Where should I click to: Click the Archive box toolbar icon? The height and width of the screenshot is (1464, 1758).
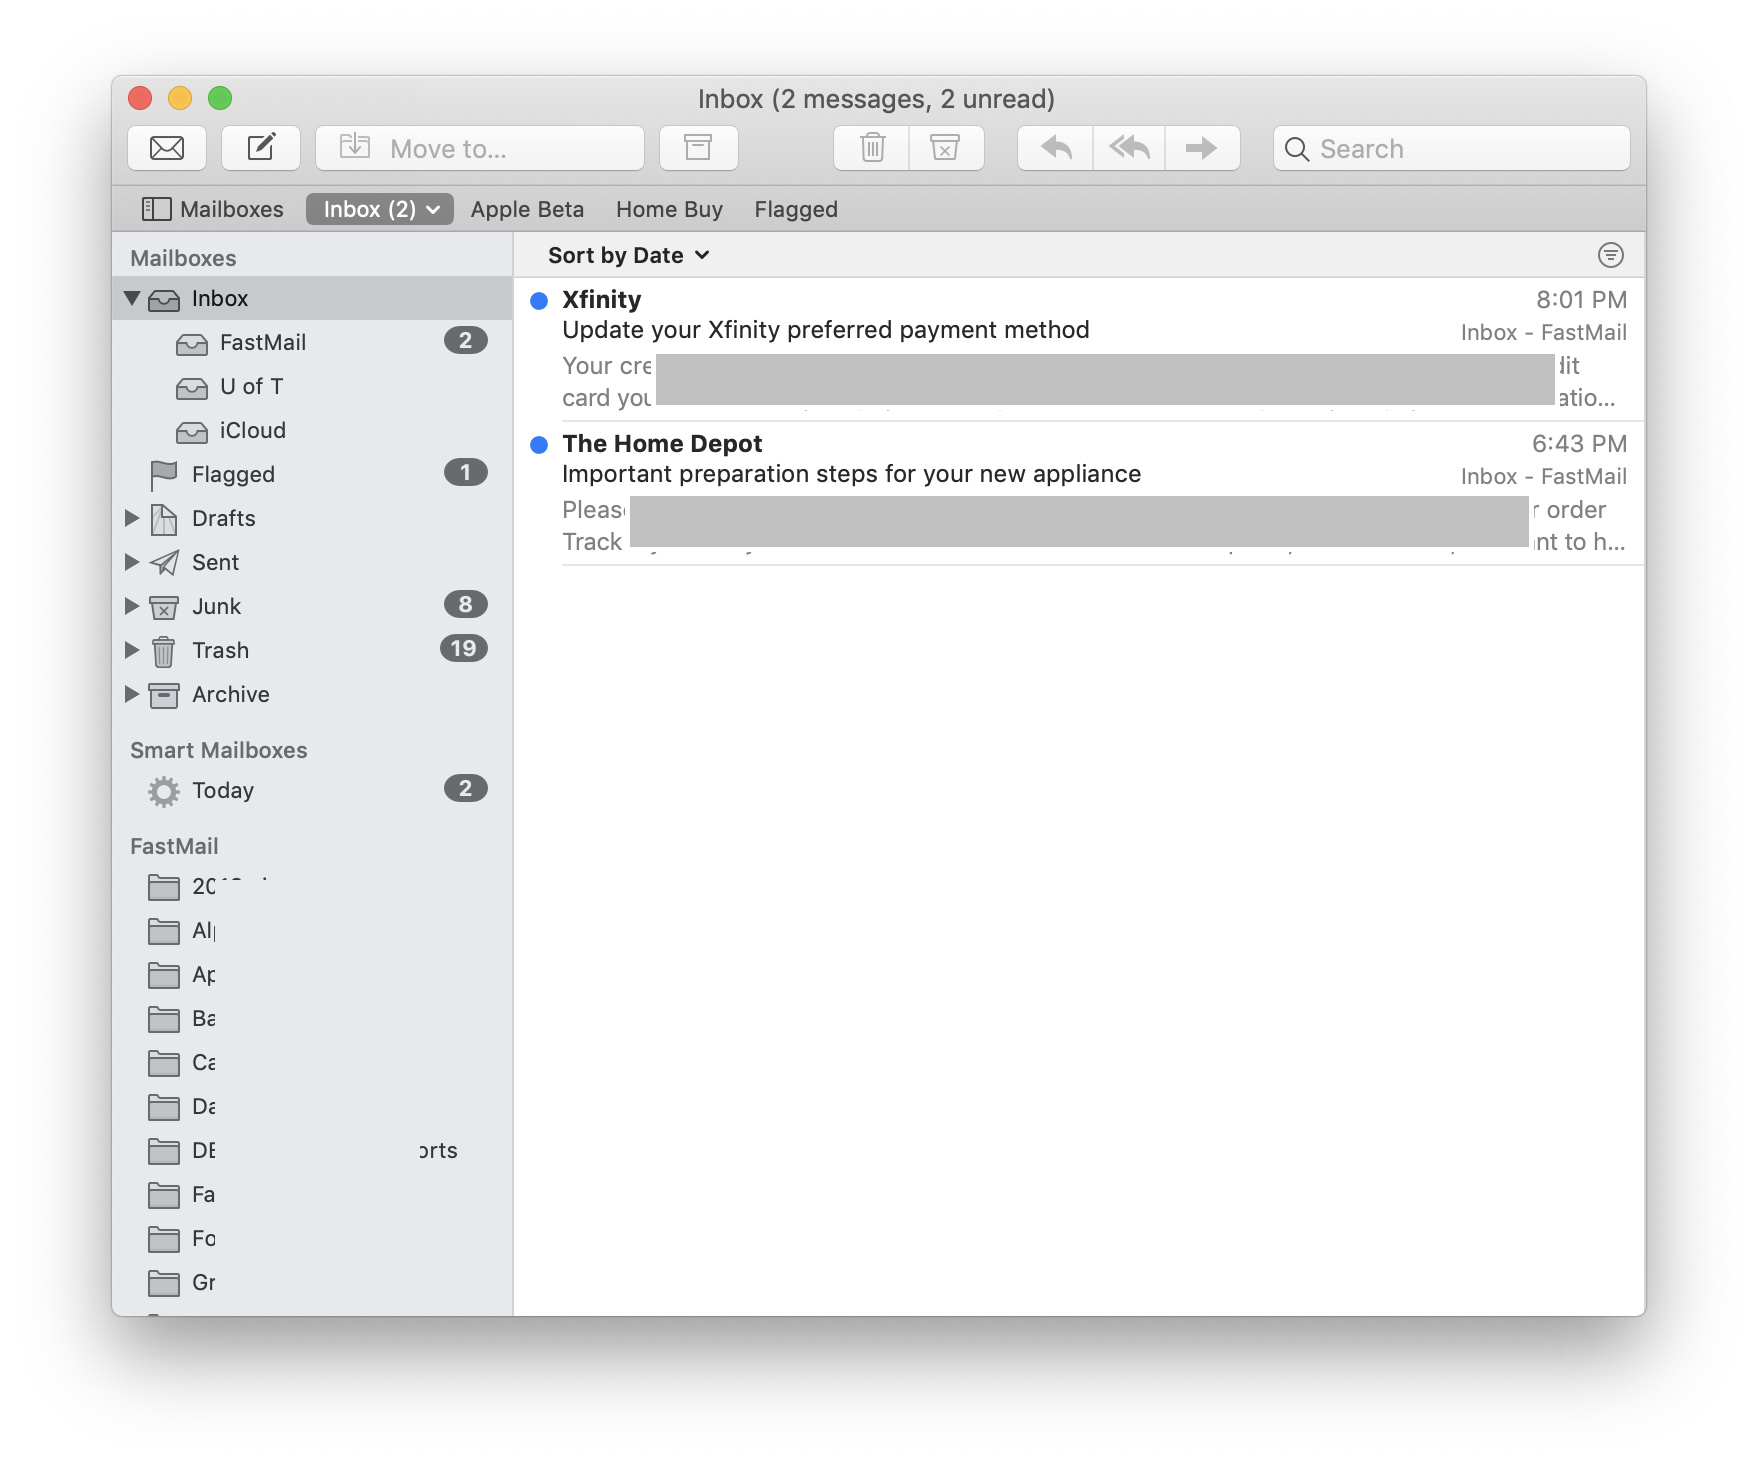point(698,148)
